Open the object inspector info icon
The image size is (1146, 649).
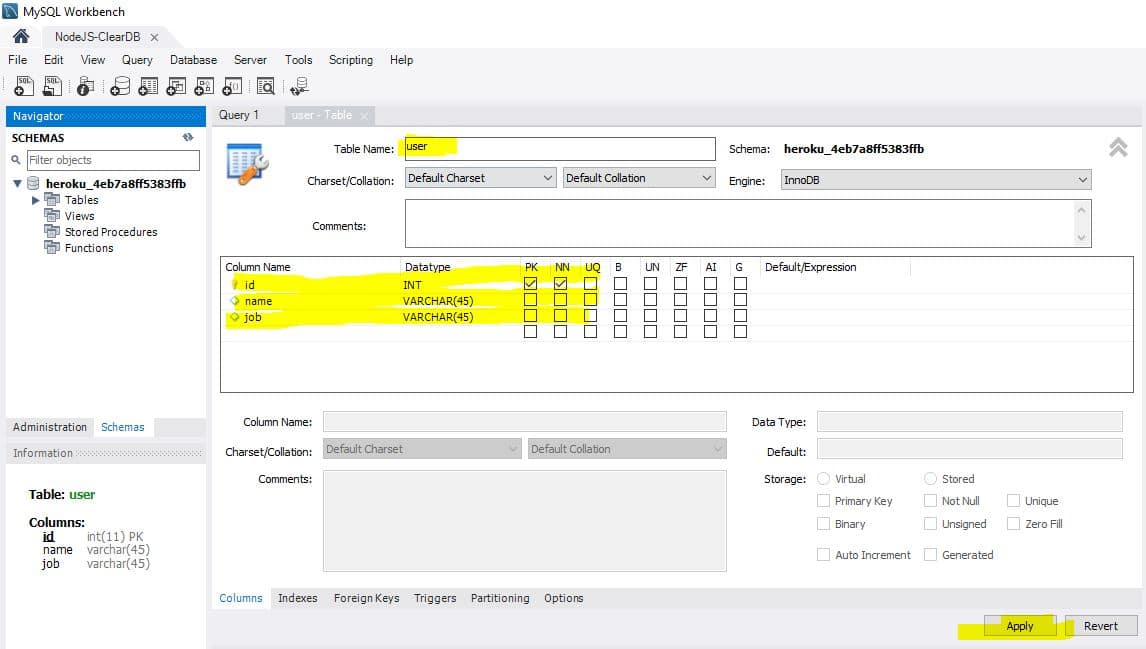tap(86, 87)
